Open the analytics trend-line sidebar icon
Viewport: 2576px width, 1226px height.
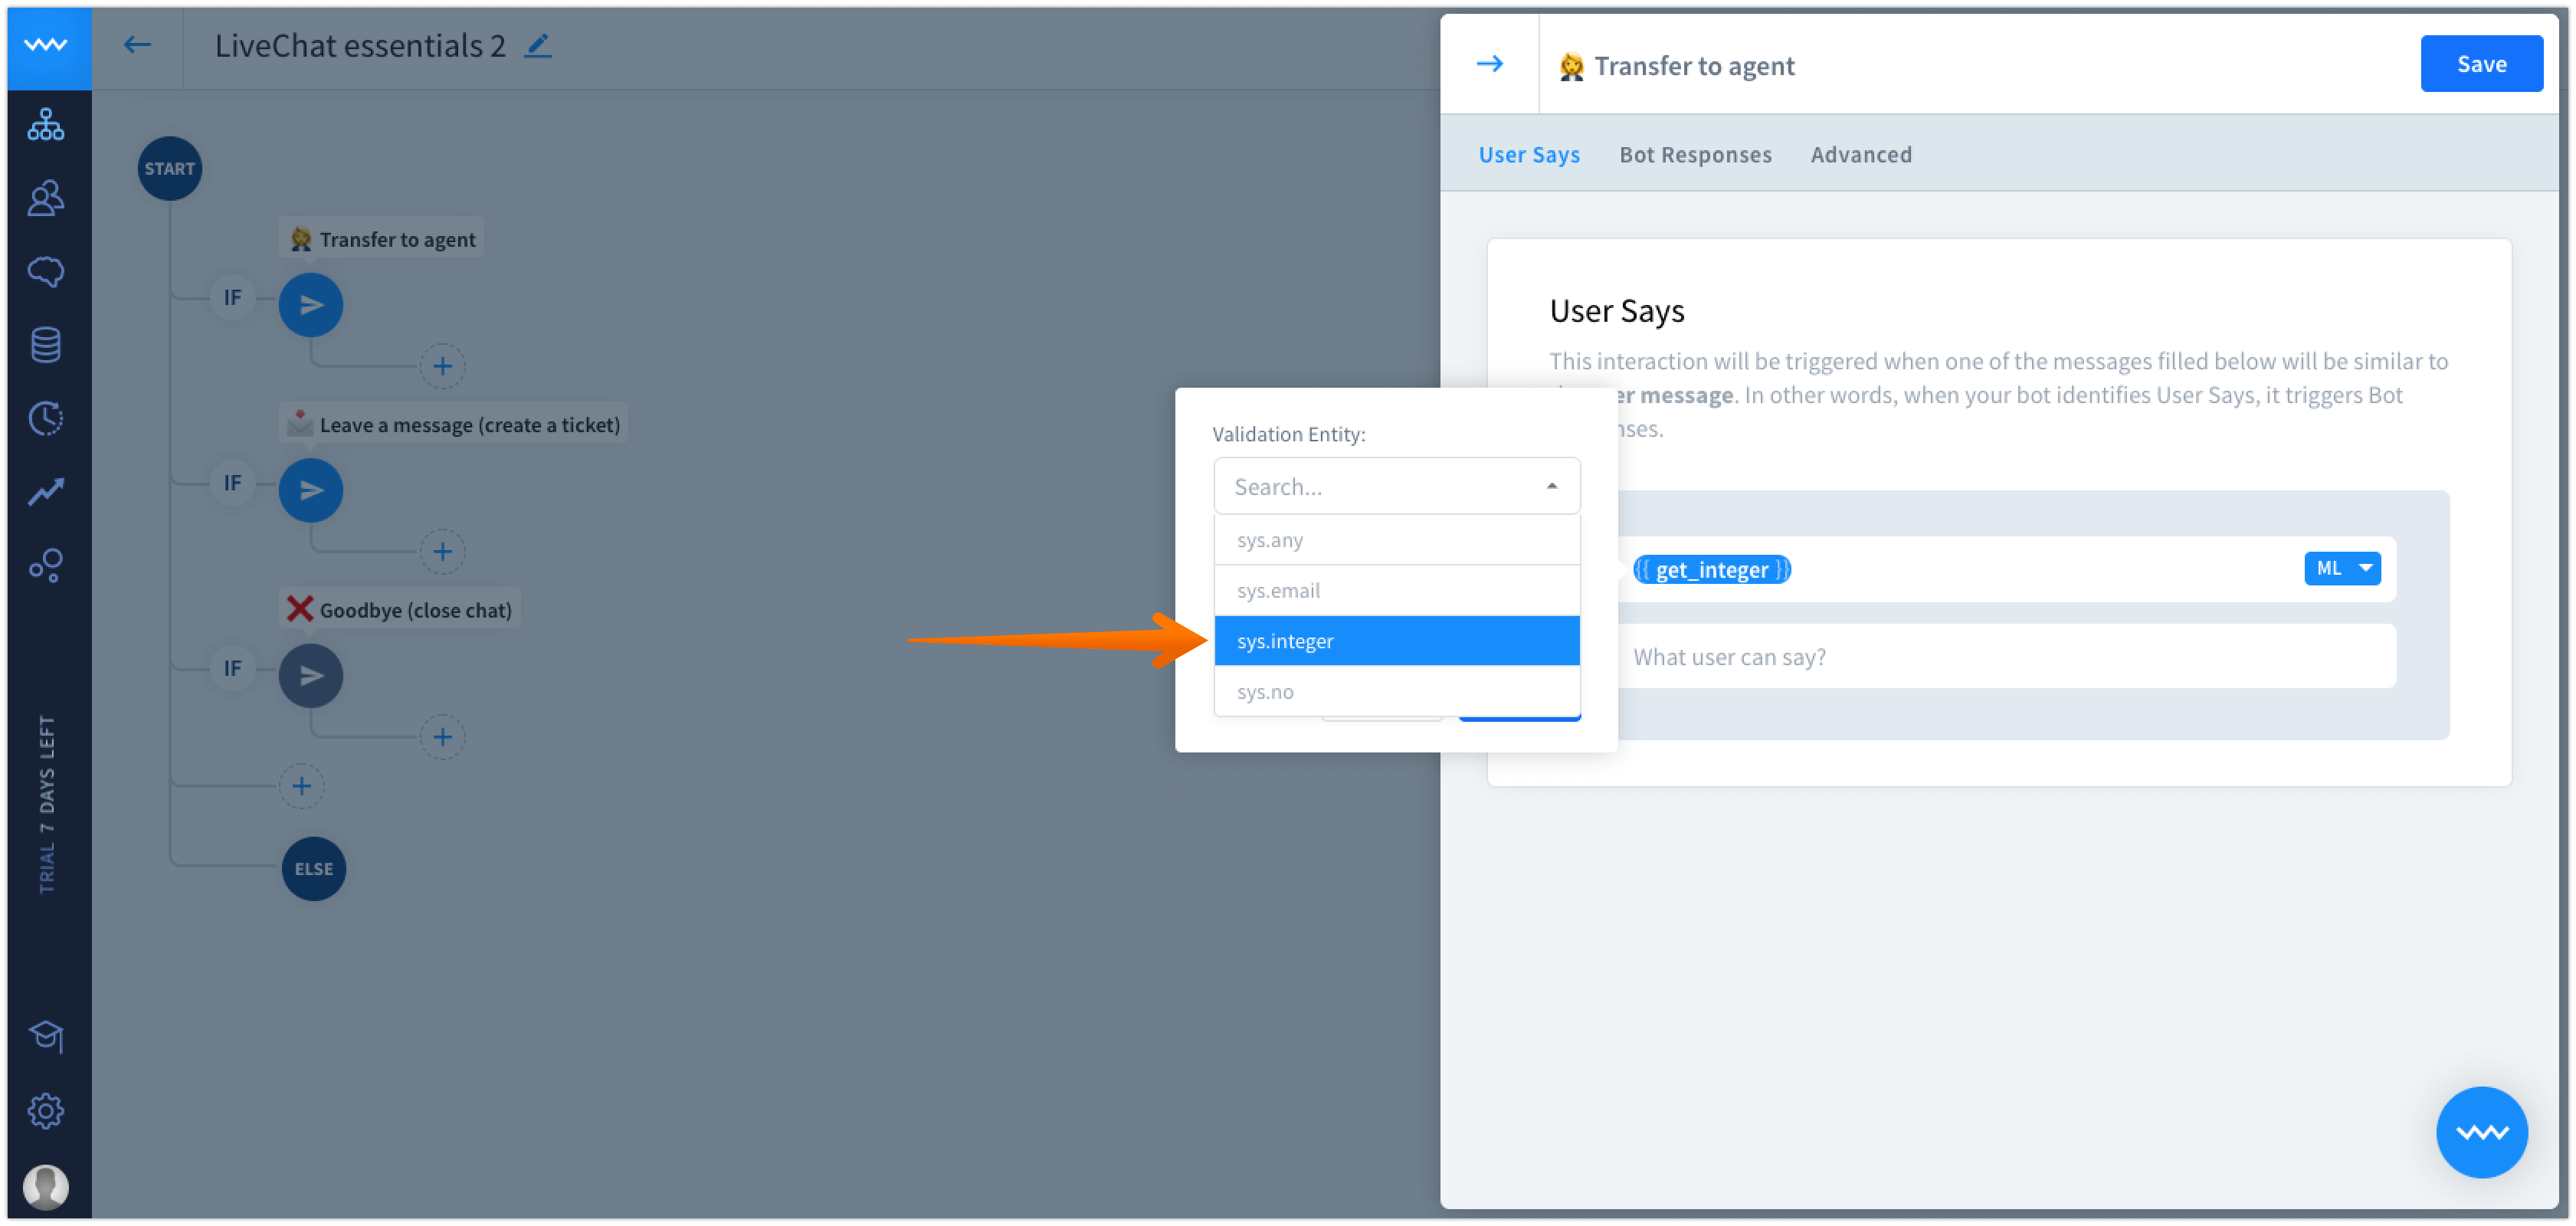(x=46, y=491)
